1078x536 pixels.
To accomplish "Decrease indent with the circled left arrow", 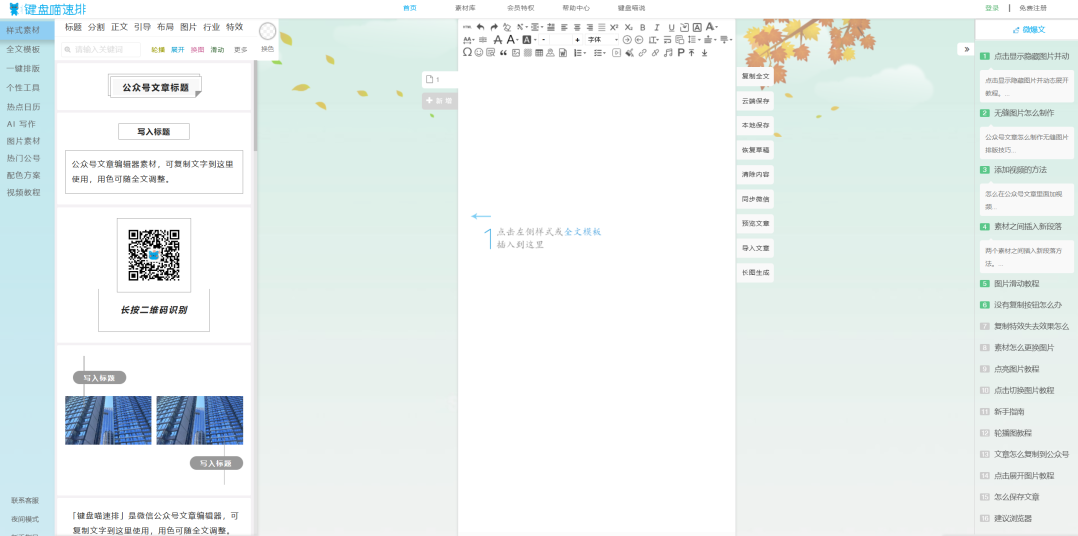I will click(x=639, y=40).
